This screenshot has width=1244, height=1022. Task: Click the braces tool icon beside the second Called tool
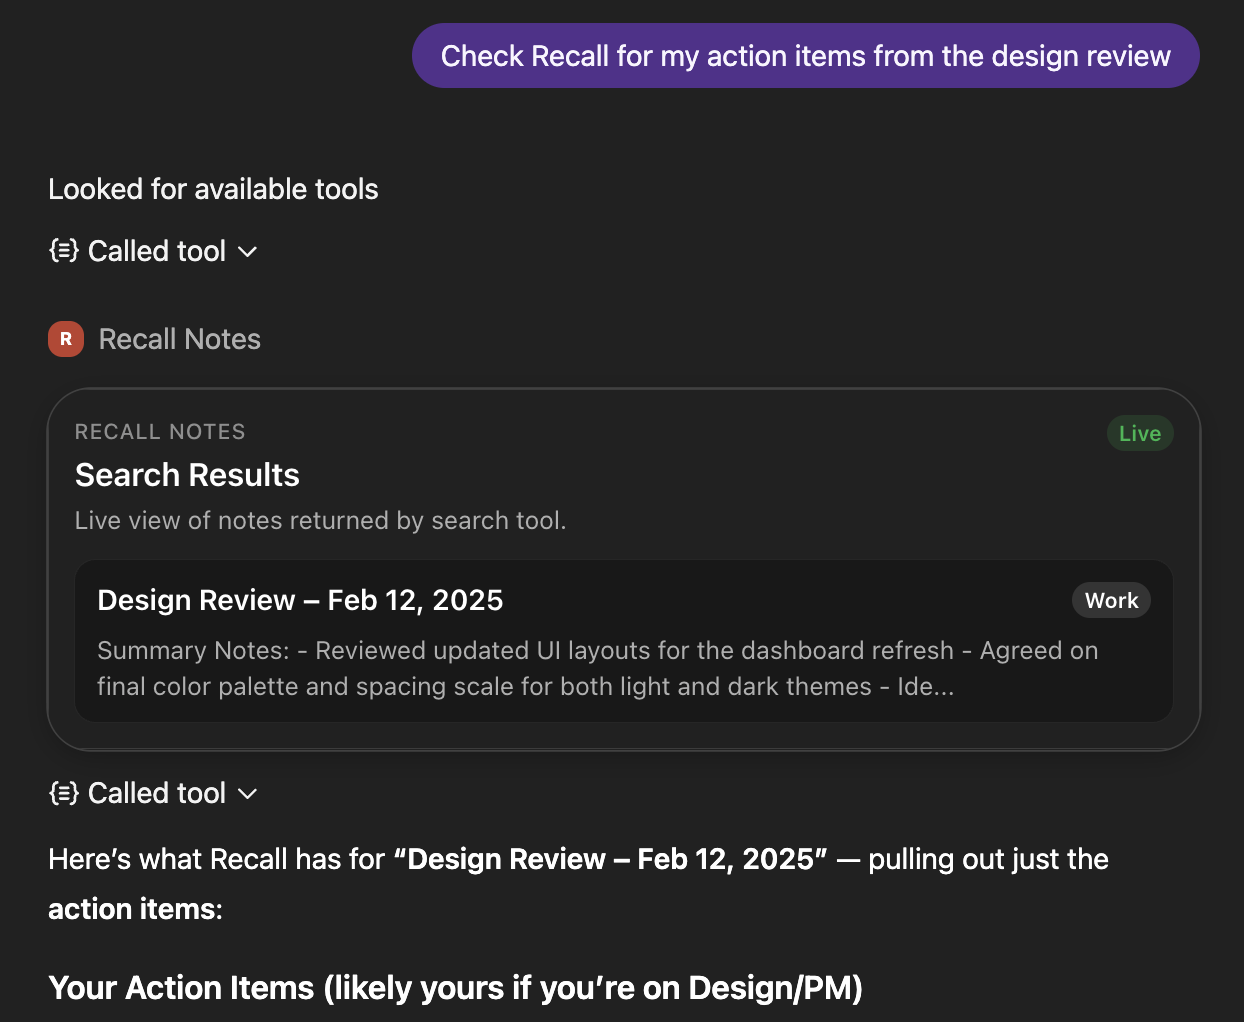63,793
